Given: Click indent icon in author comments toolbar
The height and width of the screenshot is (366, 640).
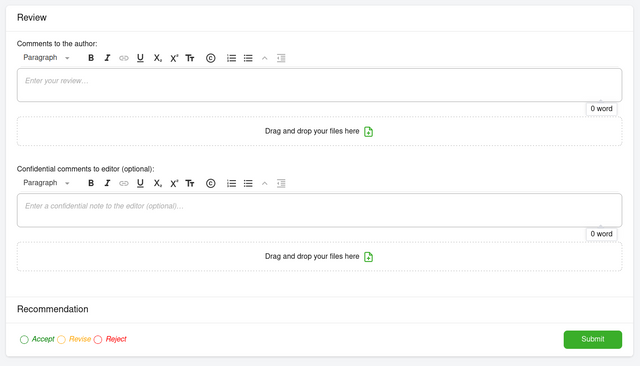Looking at the screenshot, I should pyautogui.click(x=281, y=58).
